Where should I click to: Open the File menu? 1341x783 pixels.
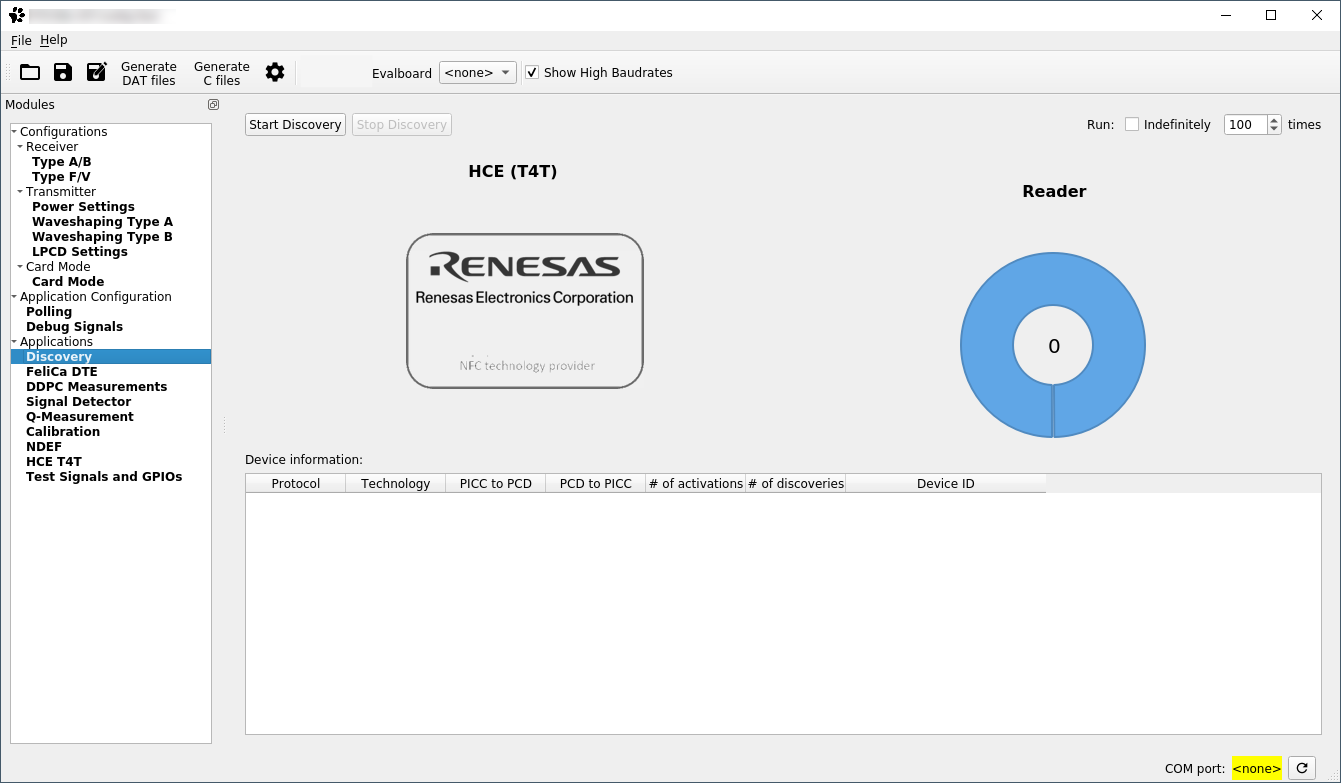[x=20, y=40]
